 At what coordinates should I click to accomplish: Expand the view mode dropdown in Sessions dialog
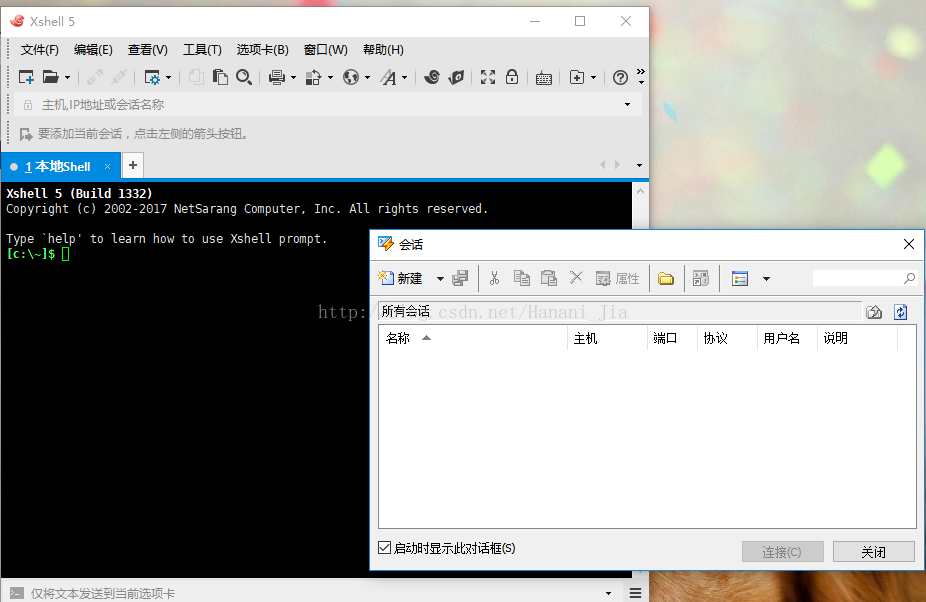coord(766,279)
